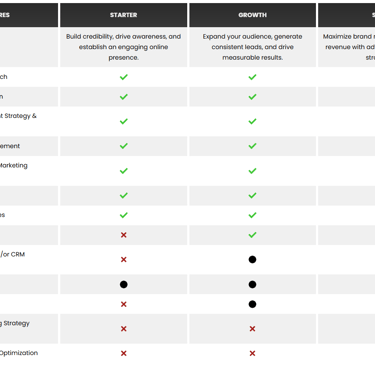Click Growth's red X in the Strategy row

click(x=252, y=329)
